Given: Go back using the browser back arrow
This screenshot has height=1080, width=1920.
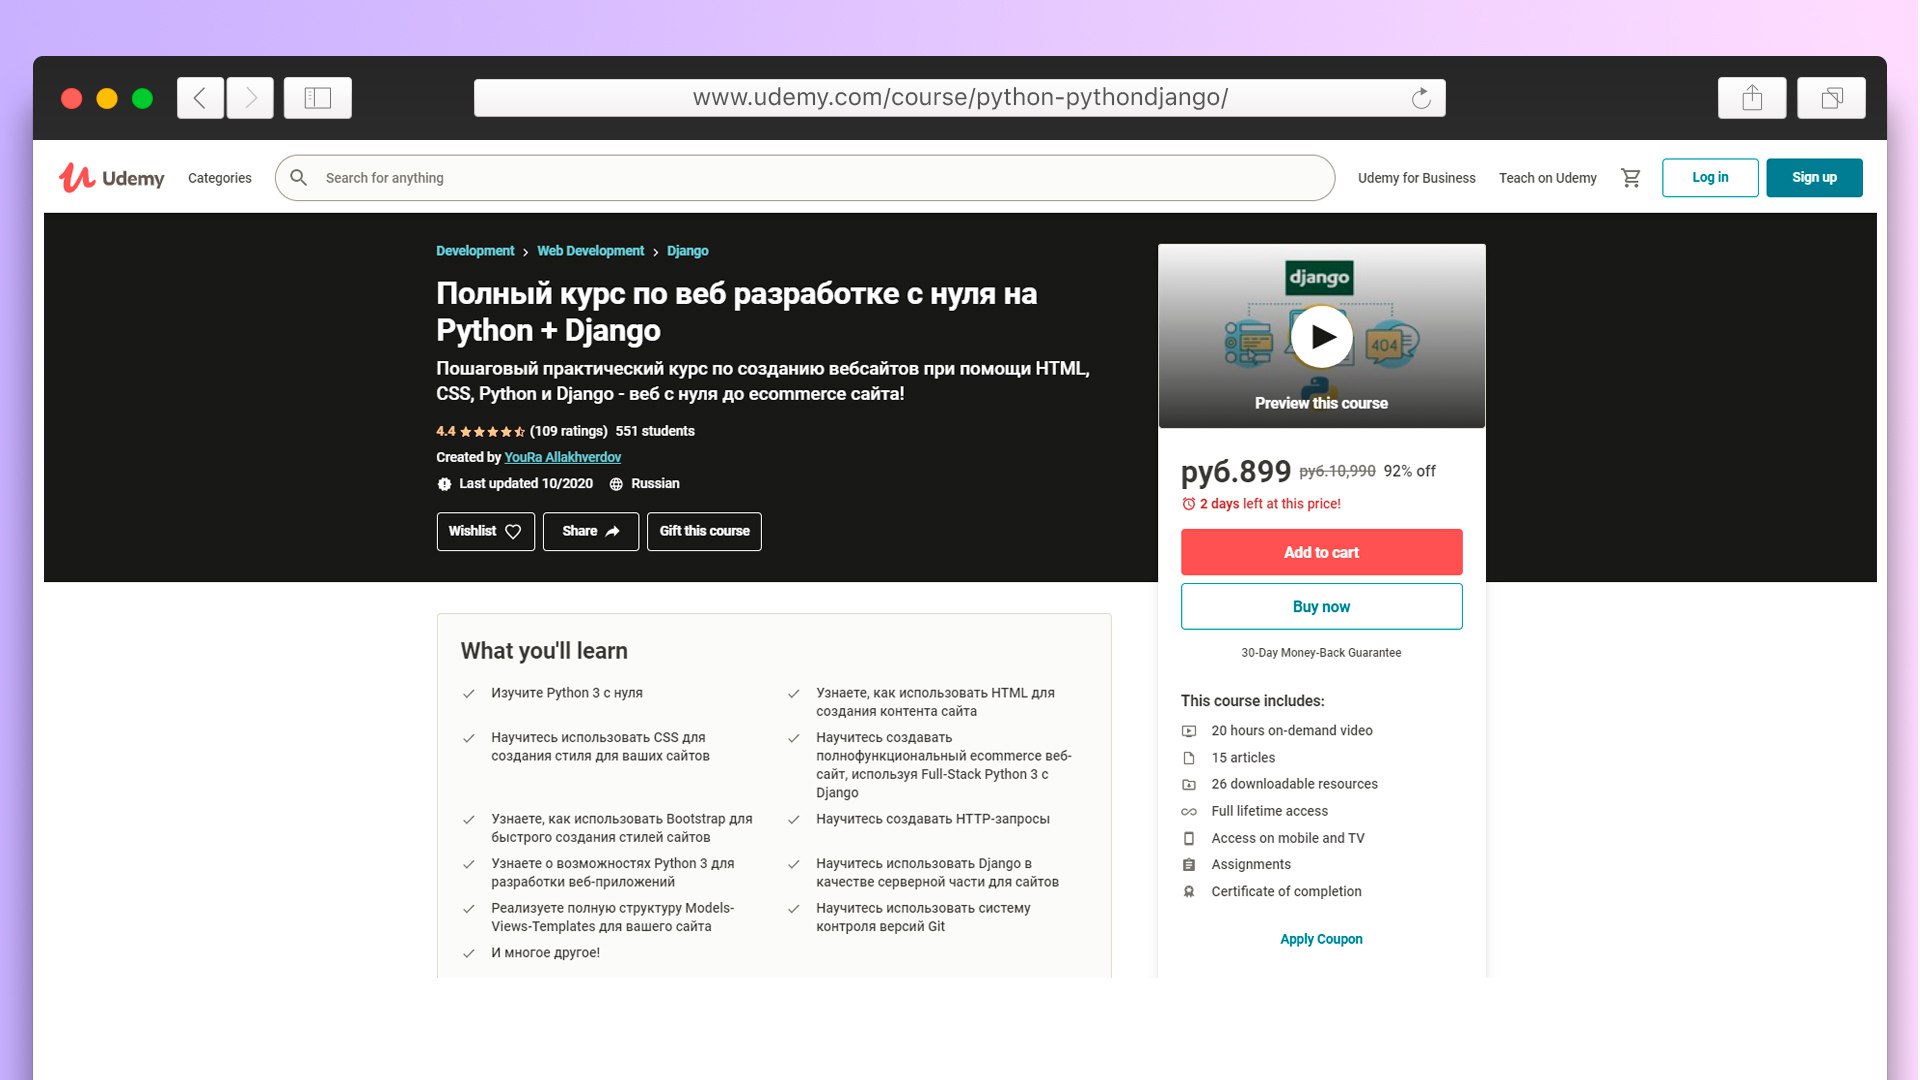Looking at the screenshot, I should click(200, 98).
